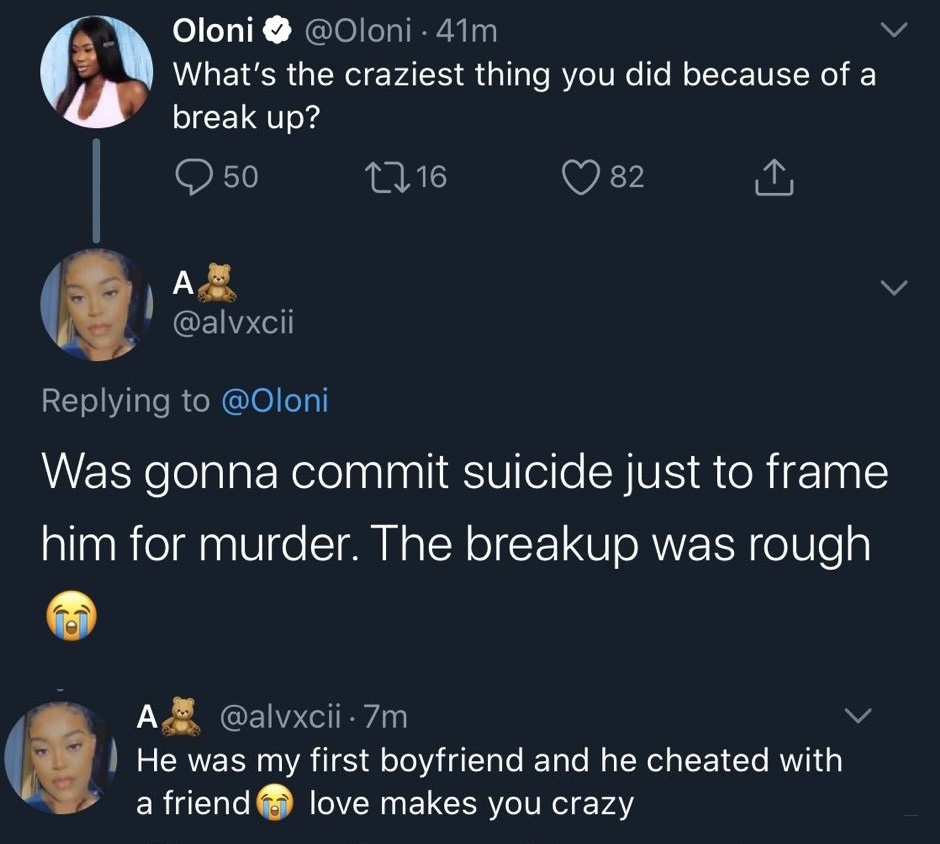The width and height of the screenshot is (940, 844).
Task: Open the avatar on the 7m follow-up tweet
Action: [60, 757]
